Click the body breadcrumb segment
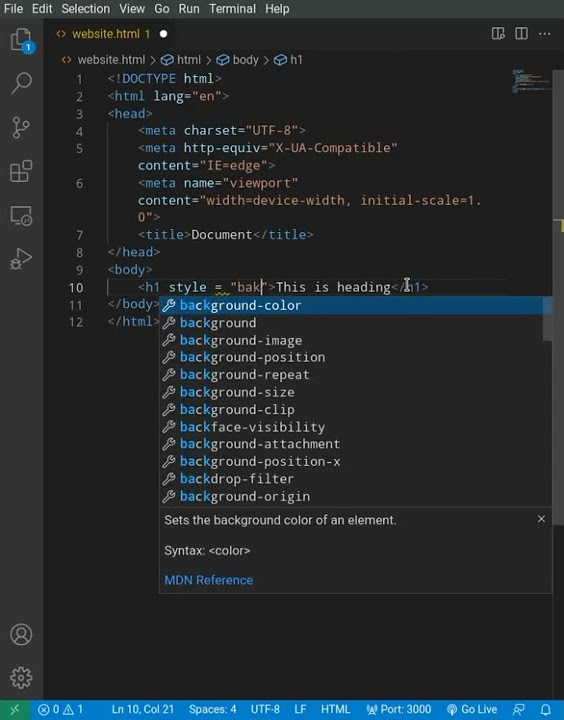 [245, 60]
